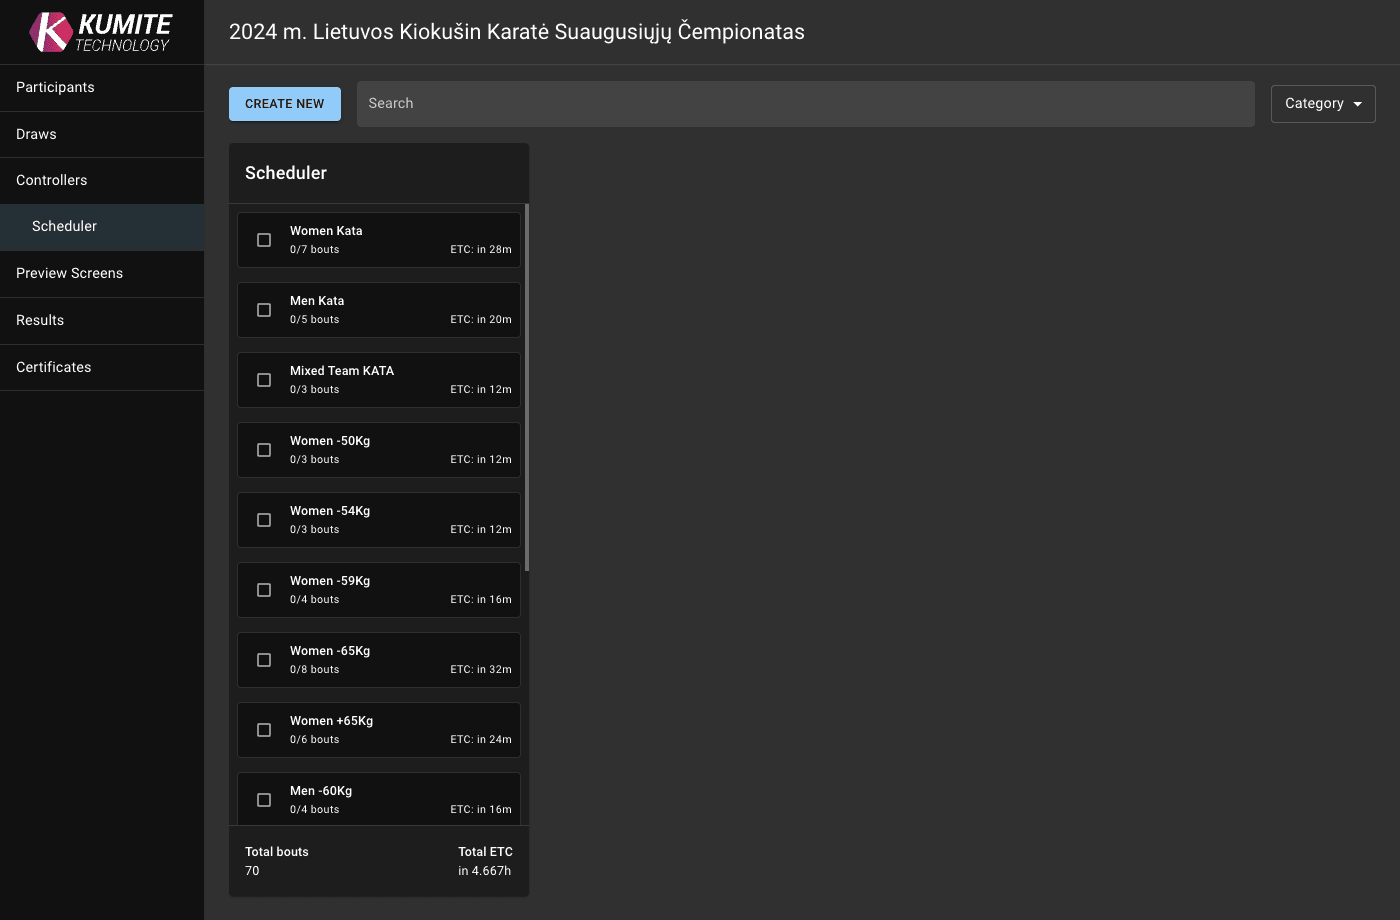Navigate to the Draws page
Screen dimensions: 1400x920
[x=36, y=134]
